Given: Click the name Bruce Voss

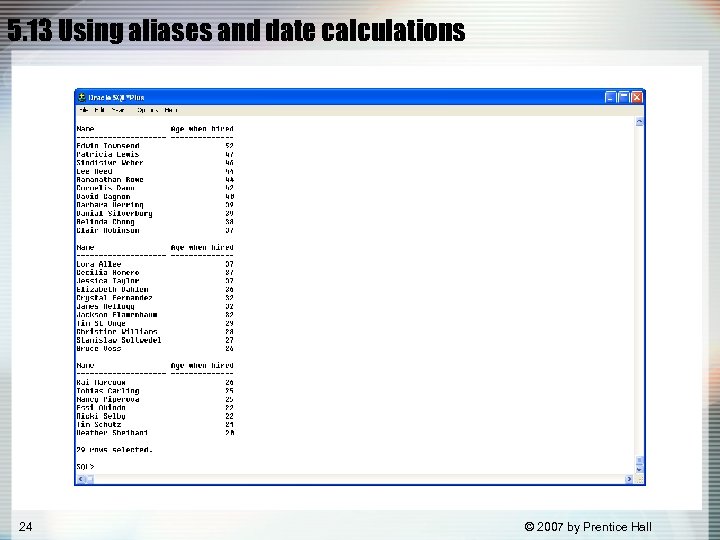Looking at the screenshot, I should [99, 349].
